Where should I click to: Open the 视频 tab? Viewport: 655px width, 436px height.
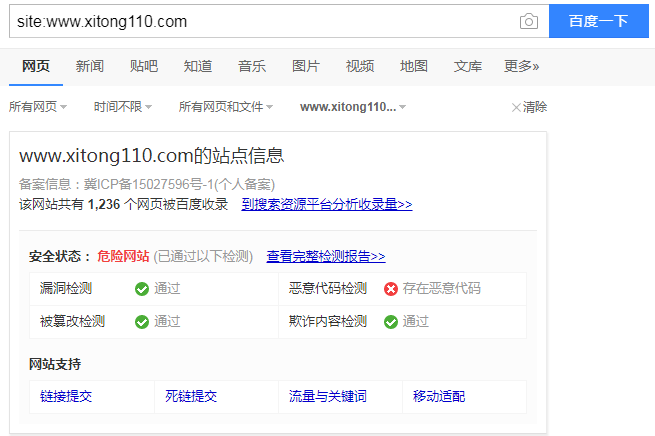pyautogui.click(x=360, y=66)
